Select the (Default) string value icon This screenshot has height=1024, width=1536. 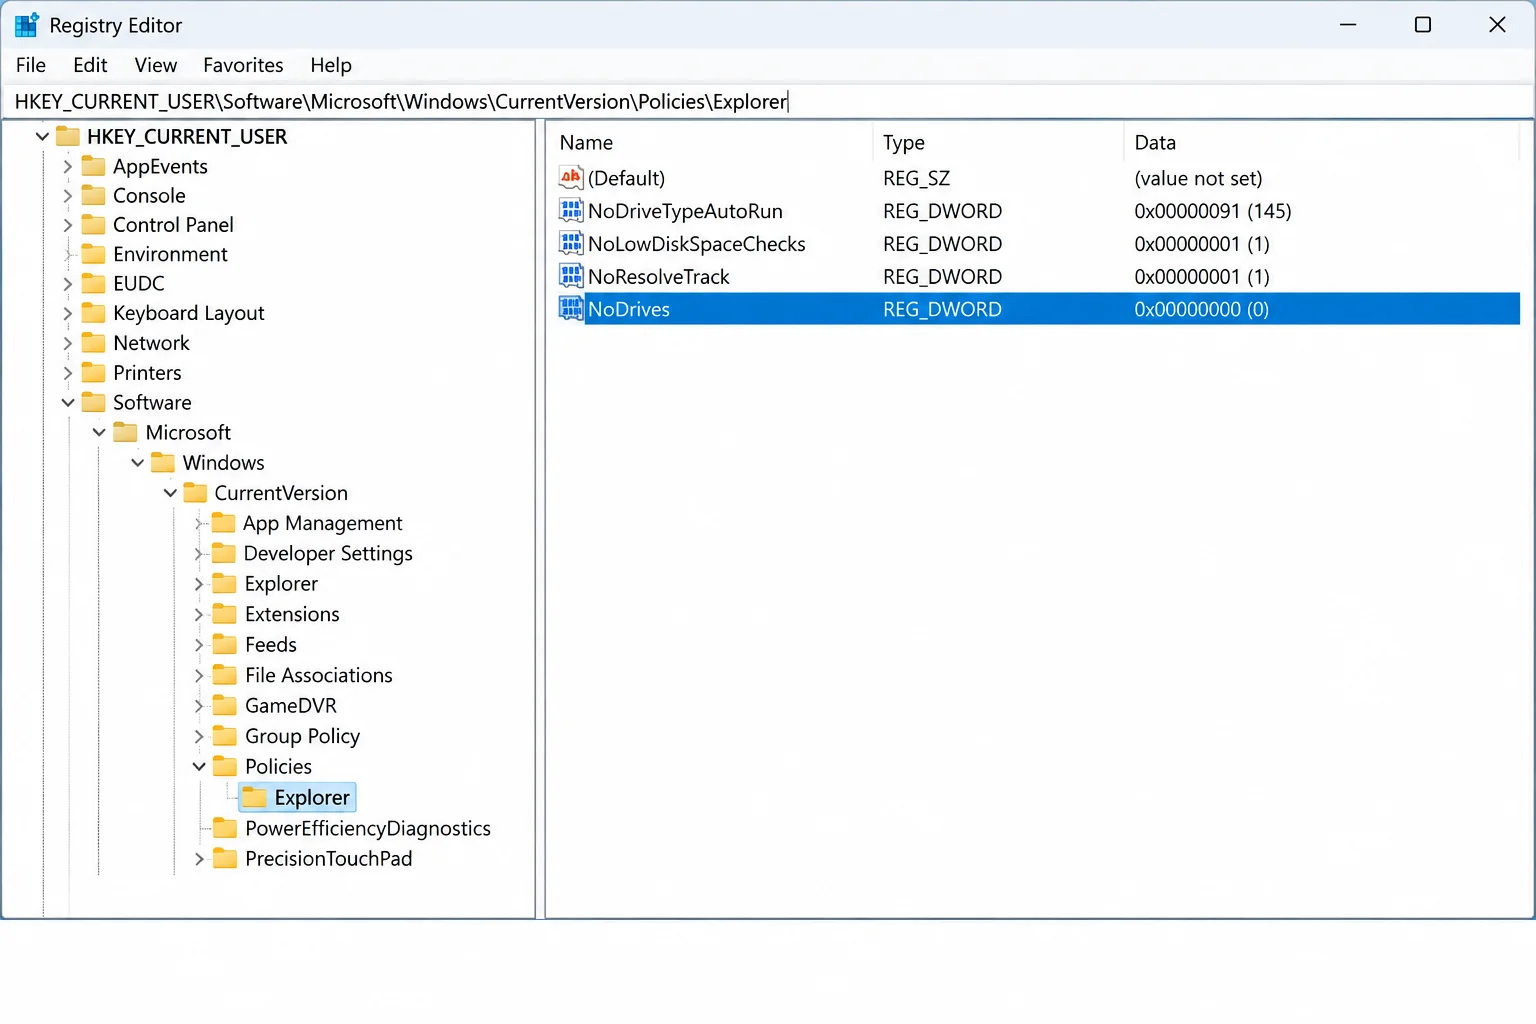[x=571, y=178]
